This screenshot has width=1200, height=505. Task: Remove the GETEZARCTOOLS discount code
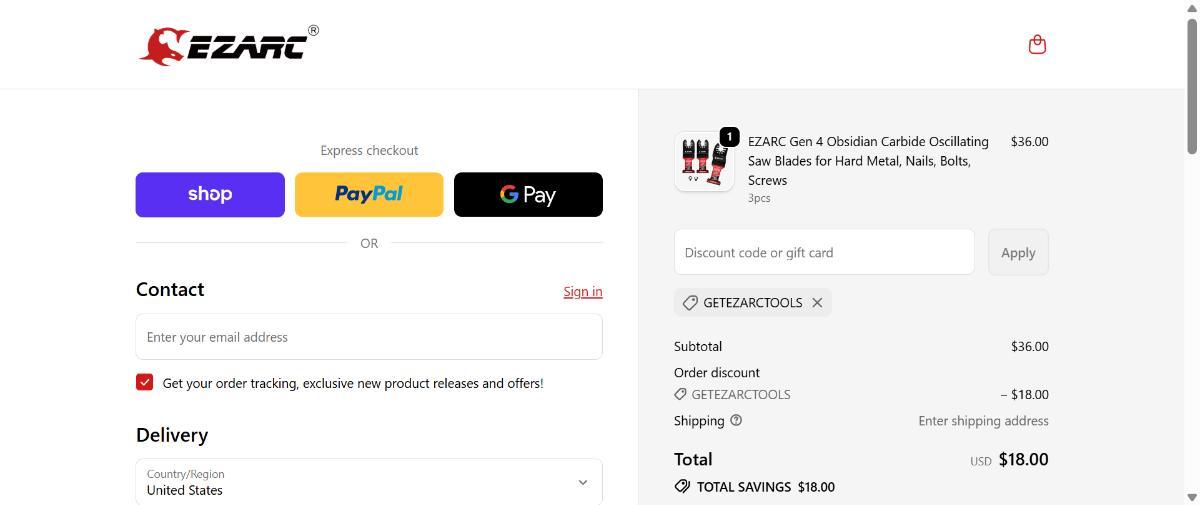click(x=817, y=302)
